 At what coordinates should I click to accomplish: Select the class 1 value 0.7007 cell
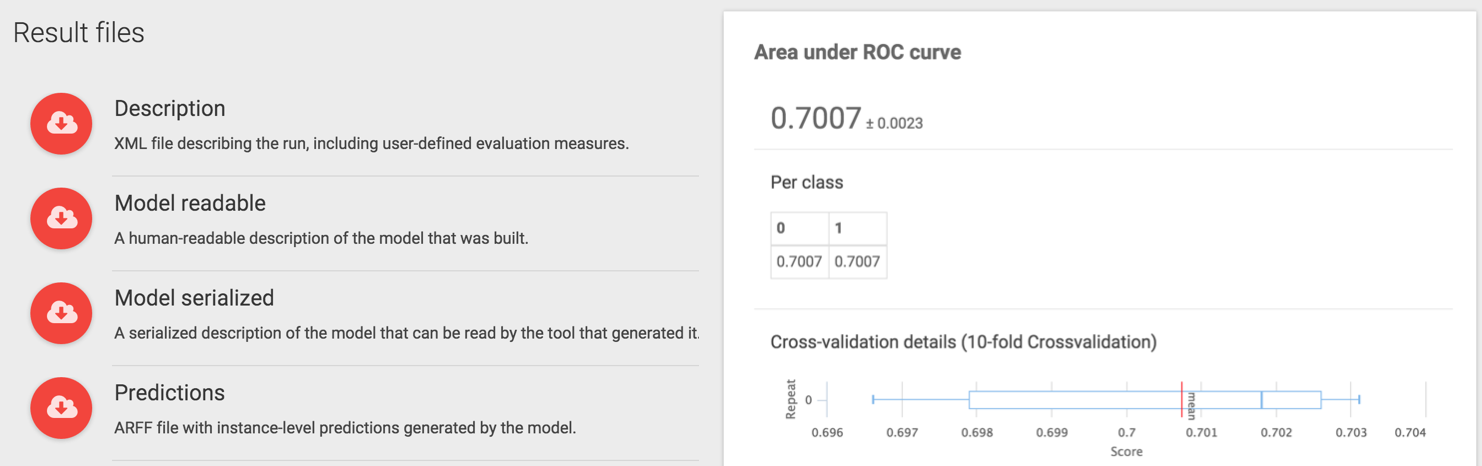pos(857,262)
